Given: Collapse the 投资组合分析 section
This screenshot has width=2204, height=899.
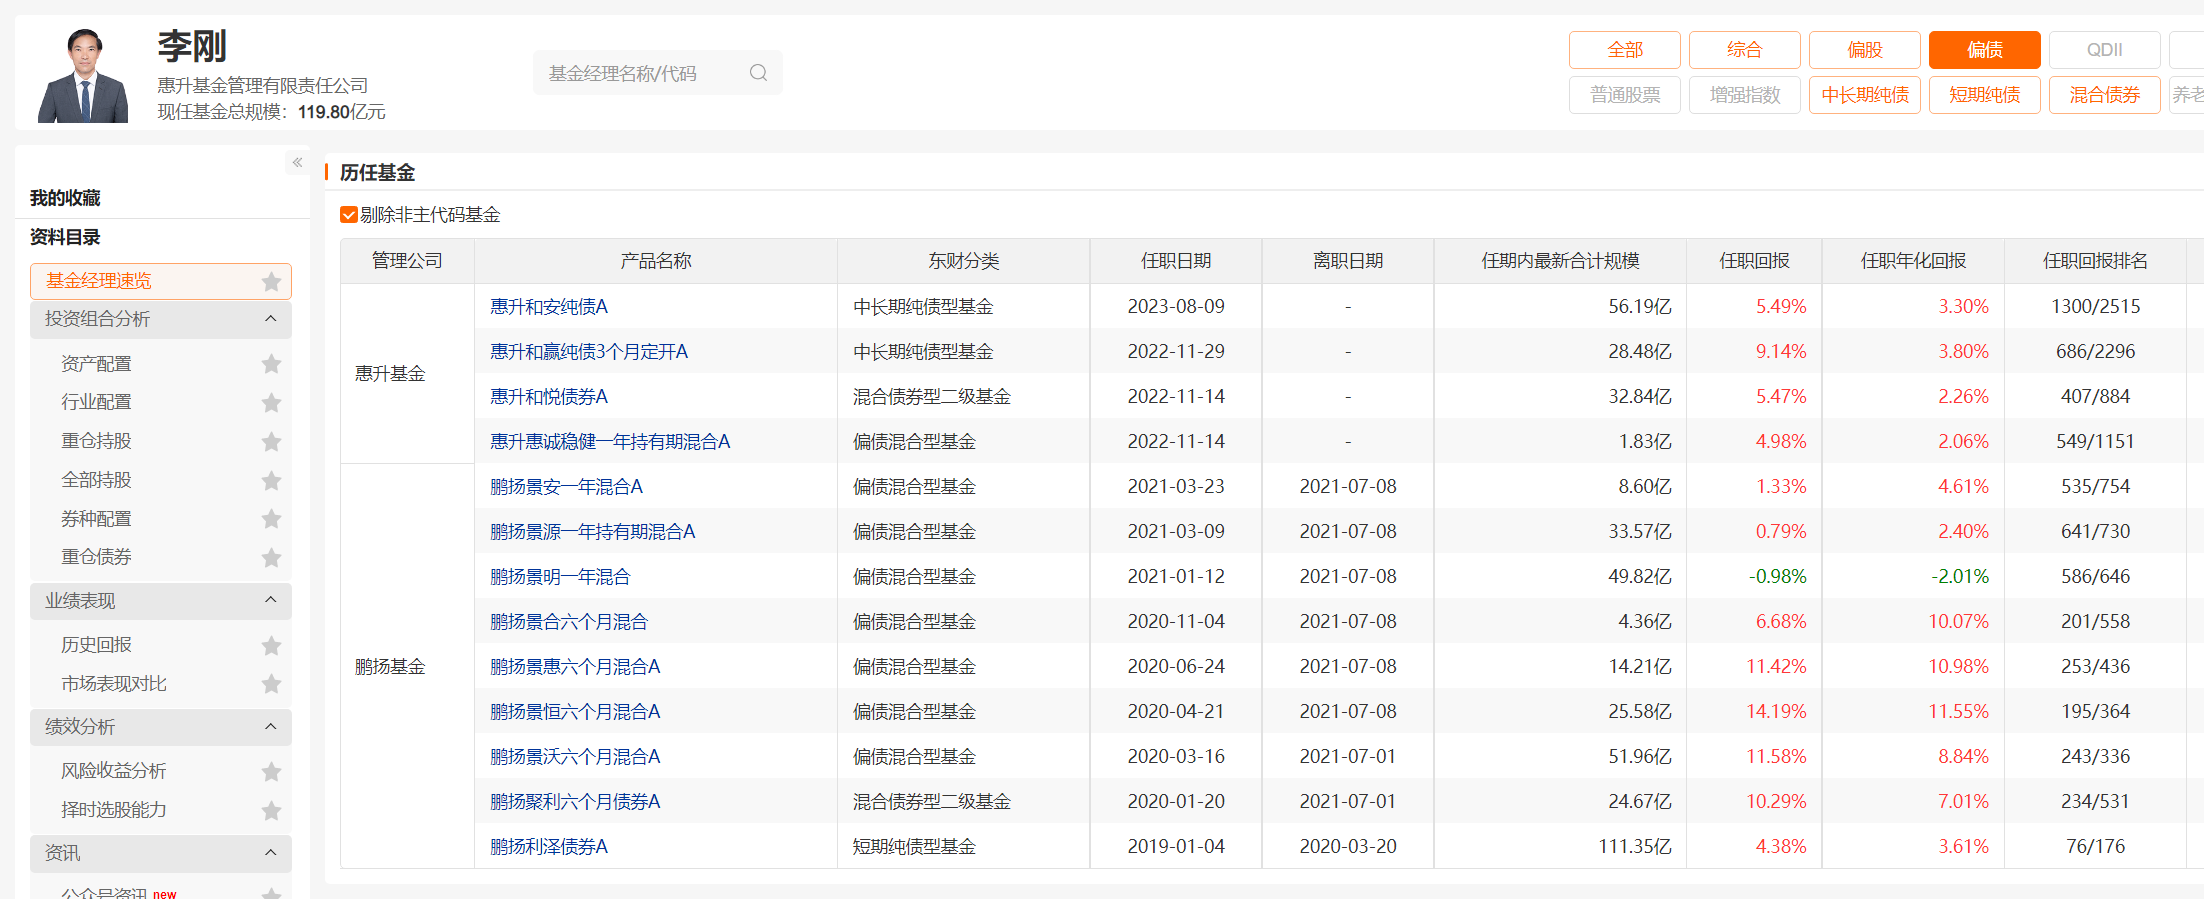Looking at the screenshot, I should coord(270,319).
